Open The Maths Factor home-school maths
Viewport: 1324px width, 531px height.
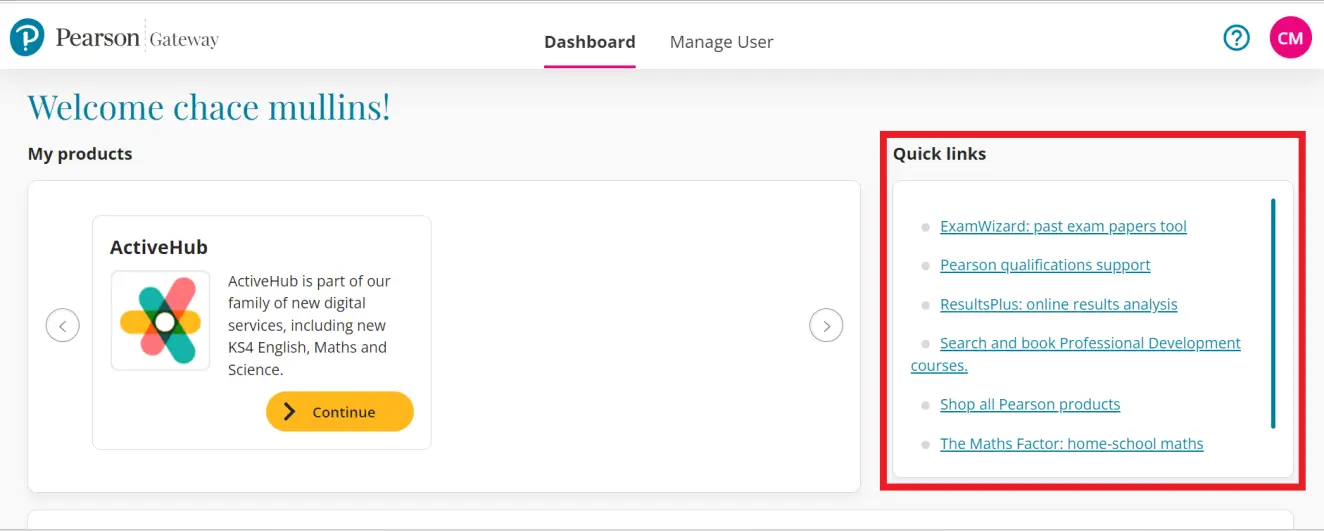click(x=1071, y=443)
